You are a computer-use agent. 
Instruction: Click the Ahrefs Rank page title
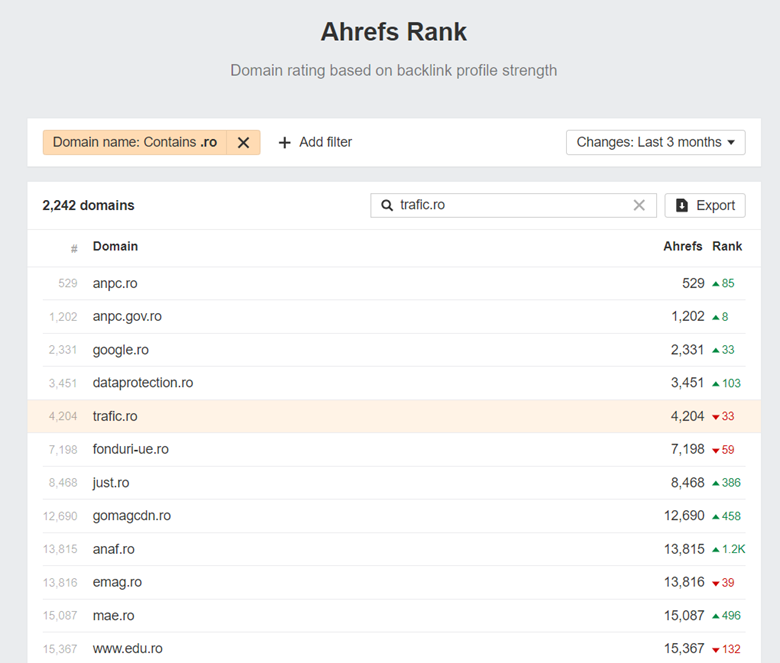click(x=393, y=32)
